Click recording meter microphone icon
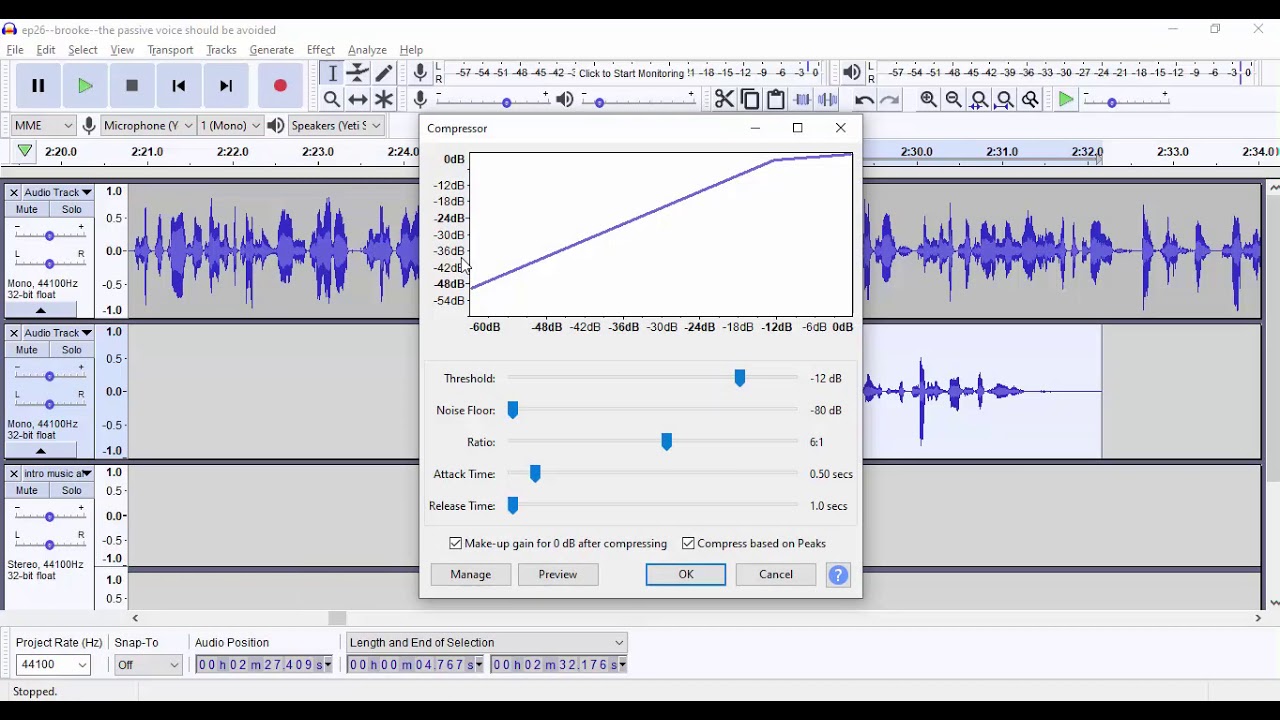 point(421,72)
